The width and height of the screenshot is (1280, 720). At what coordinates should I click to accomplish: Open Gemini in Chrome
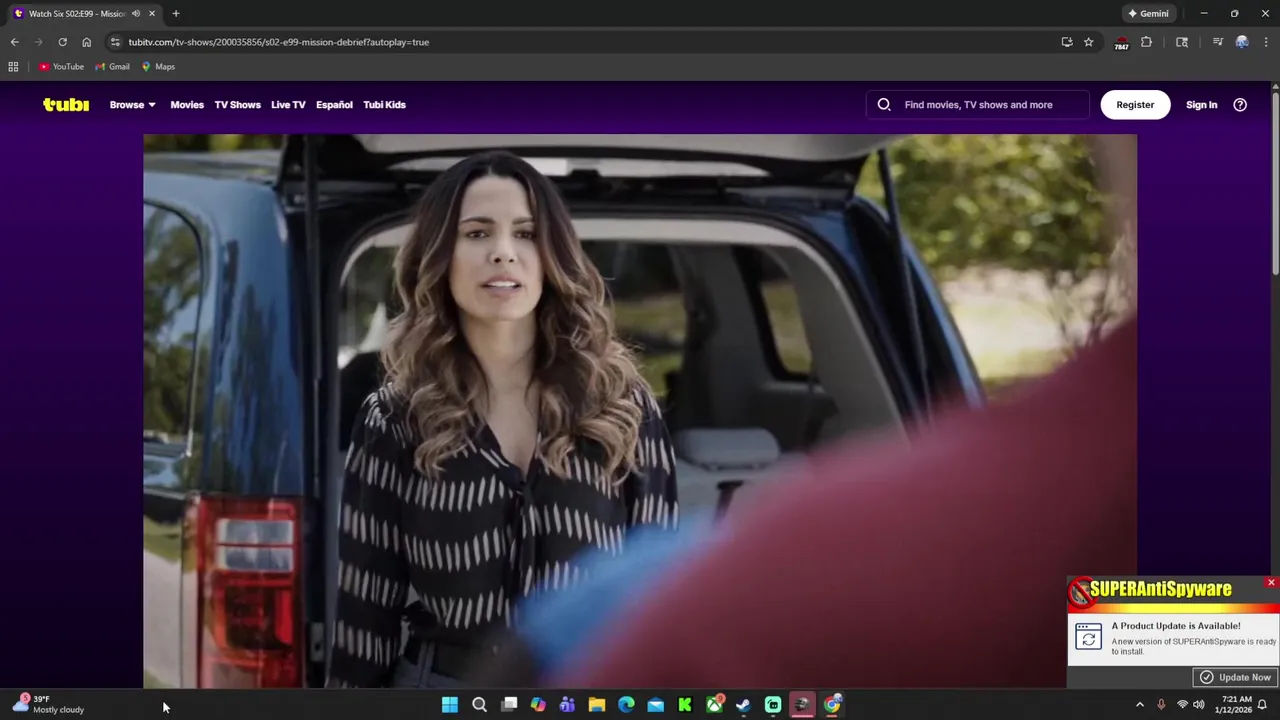(x=1148, y=13)
